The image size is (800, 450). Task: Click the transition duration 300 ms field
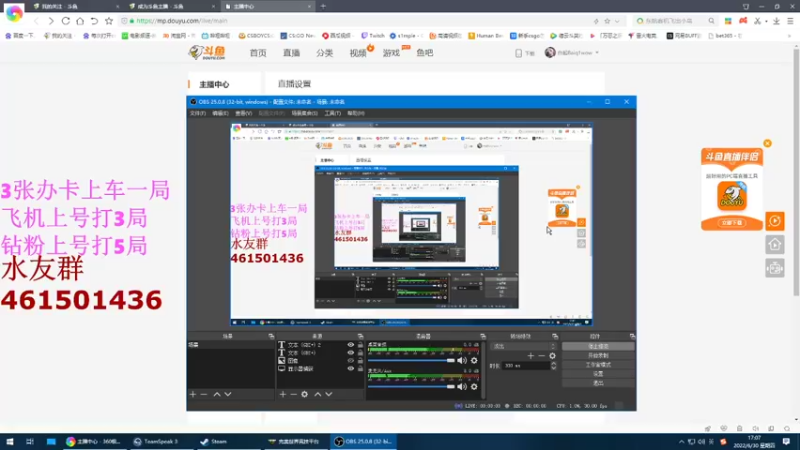click(x=525, y=366)
